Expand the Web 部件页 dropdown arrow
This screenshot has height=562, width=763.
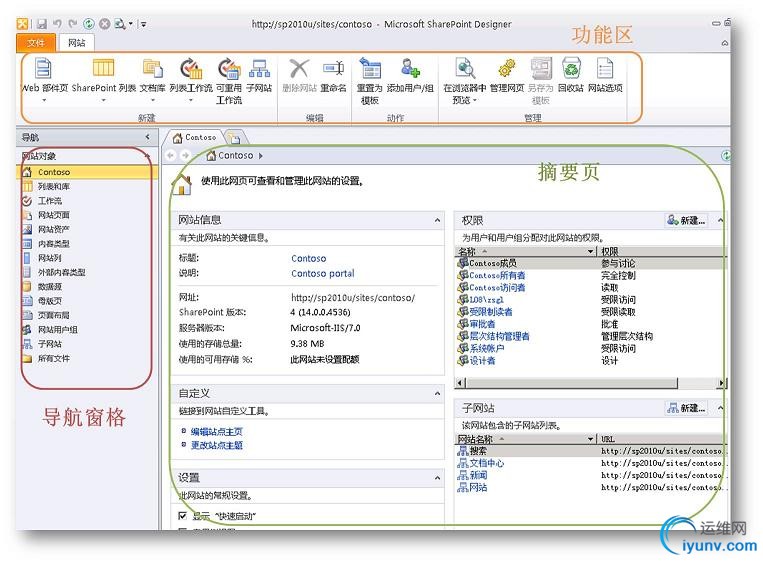click(44, 100)
